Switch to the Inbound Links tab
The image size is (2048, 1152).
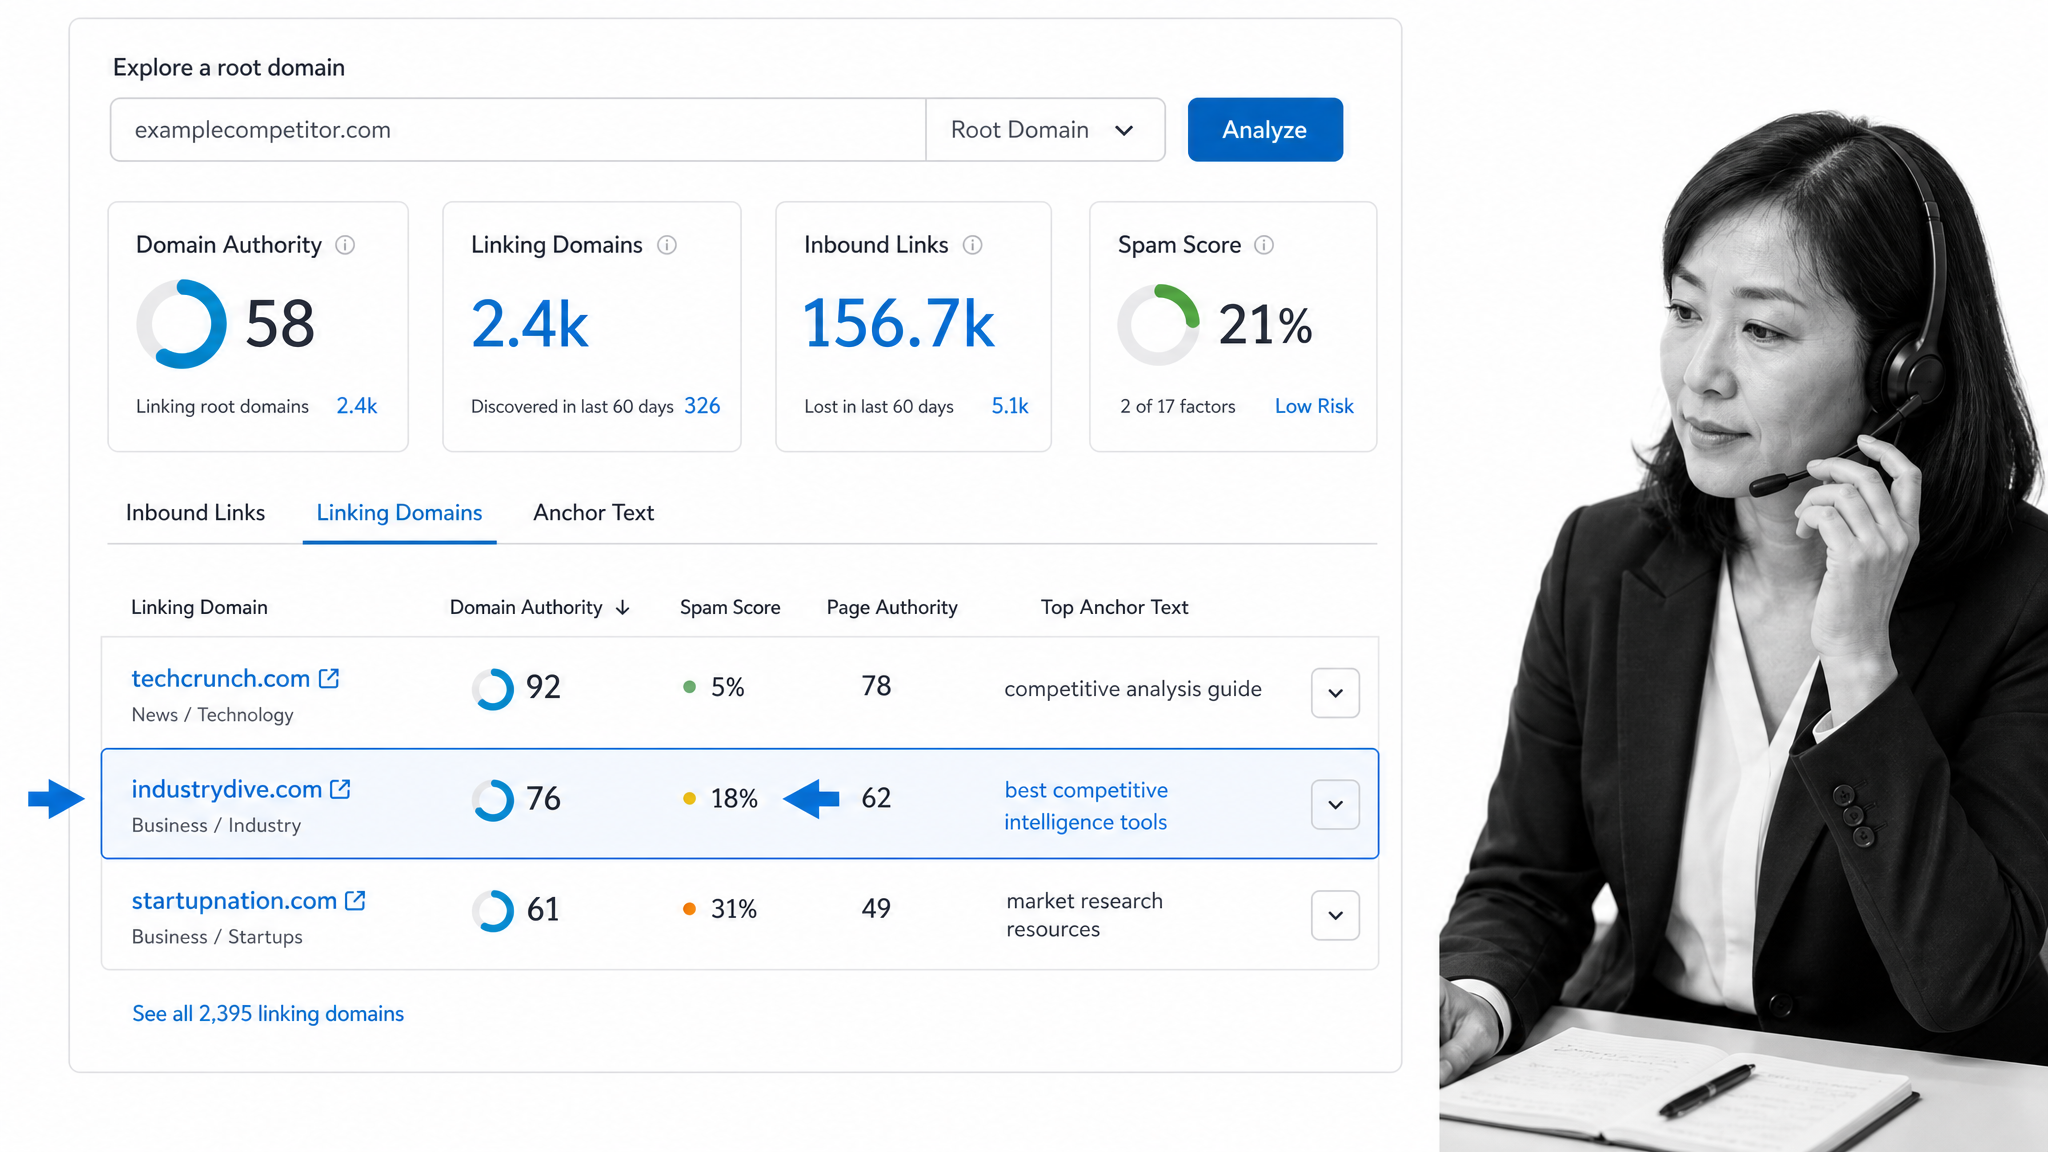pyautogui.click(x=195, y=513)
